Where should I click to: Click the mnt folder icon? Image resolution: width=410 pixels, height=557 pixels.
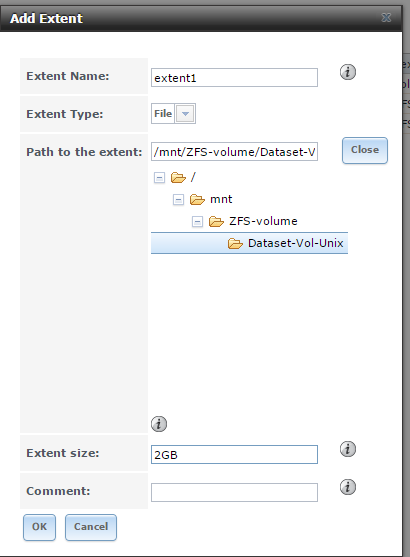(x=197, y=199)
